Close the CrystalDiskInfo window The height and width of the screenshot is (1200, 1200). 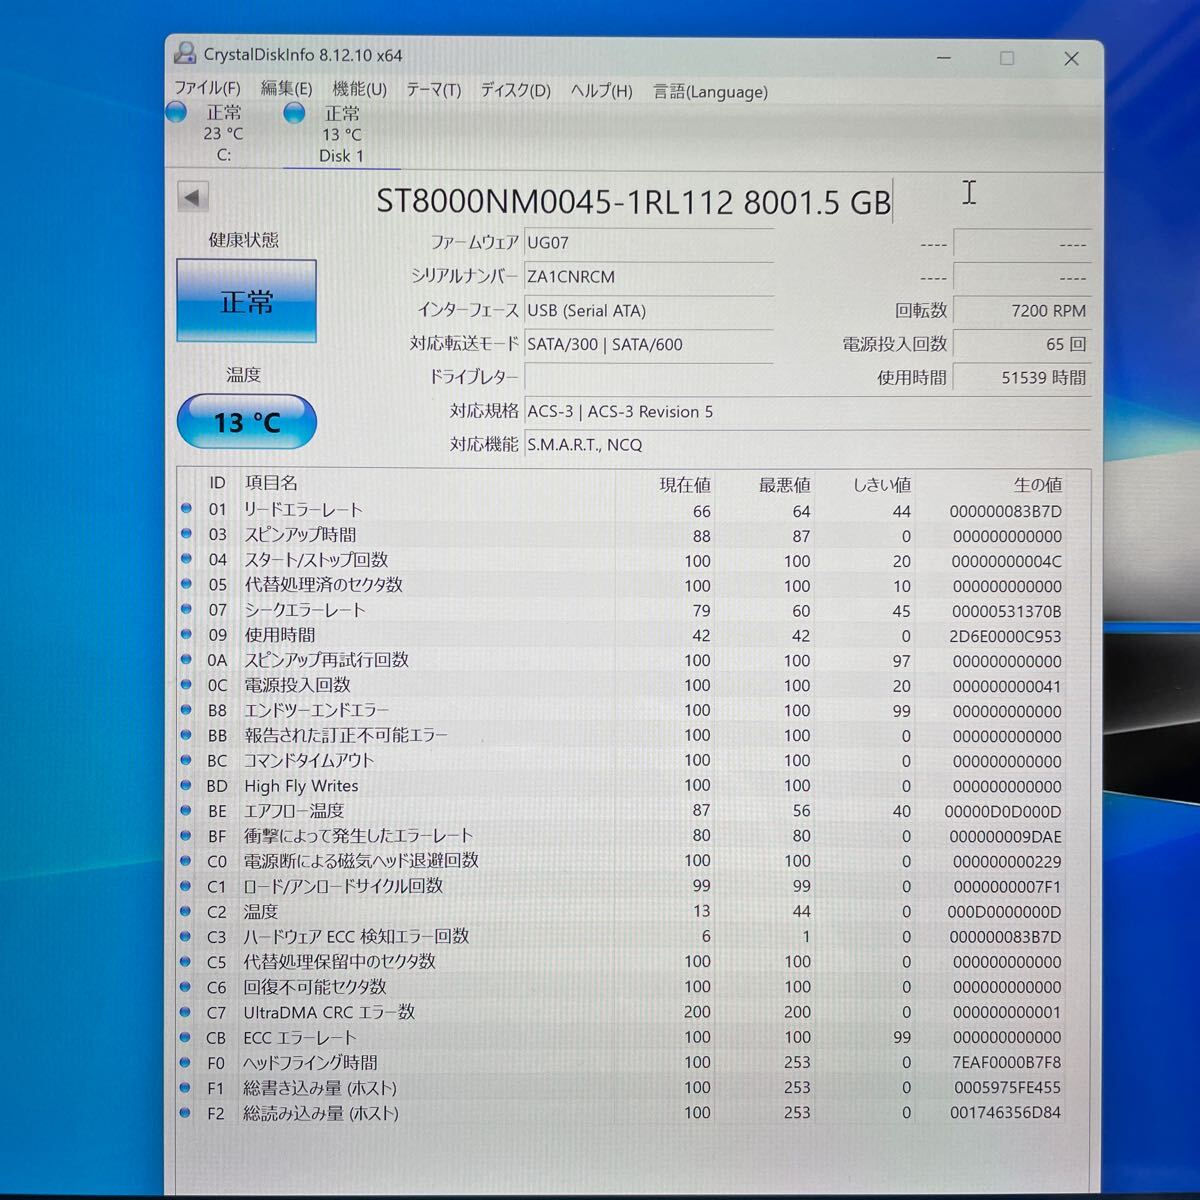click(1071, 59)
